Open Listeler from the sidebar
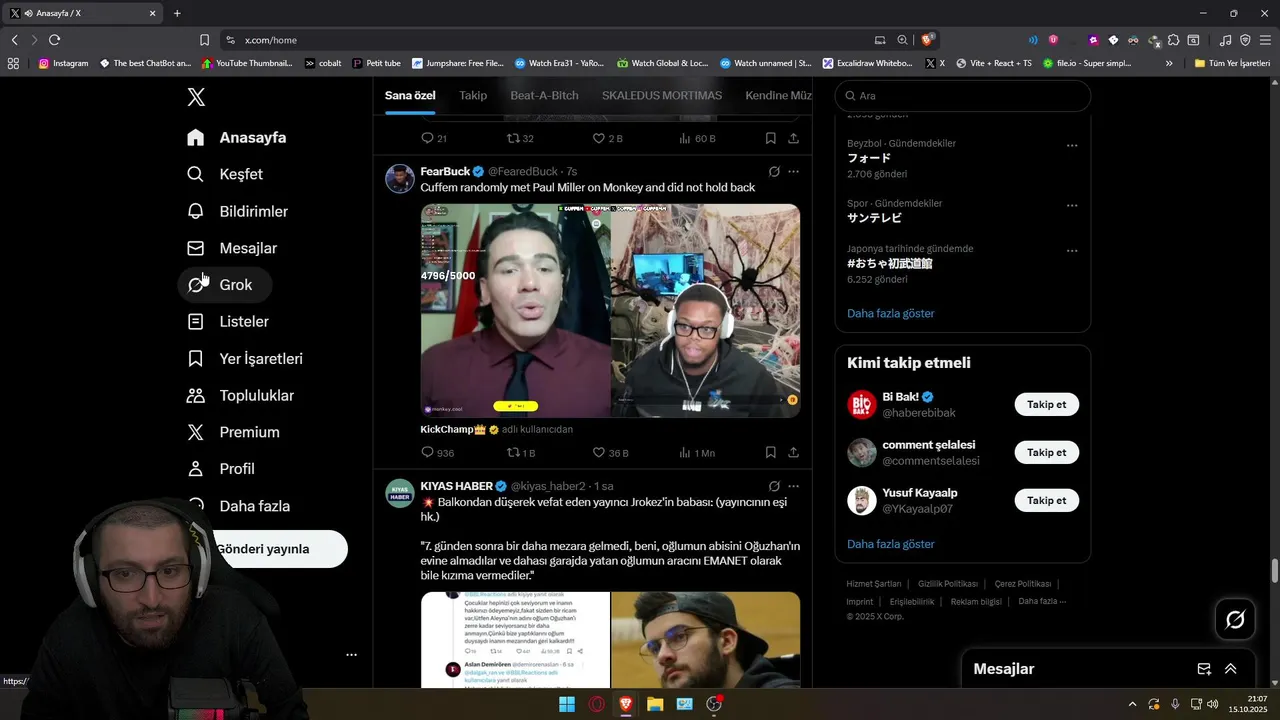This screenshot has width=1280, height=720. pos(229,322)
